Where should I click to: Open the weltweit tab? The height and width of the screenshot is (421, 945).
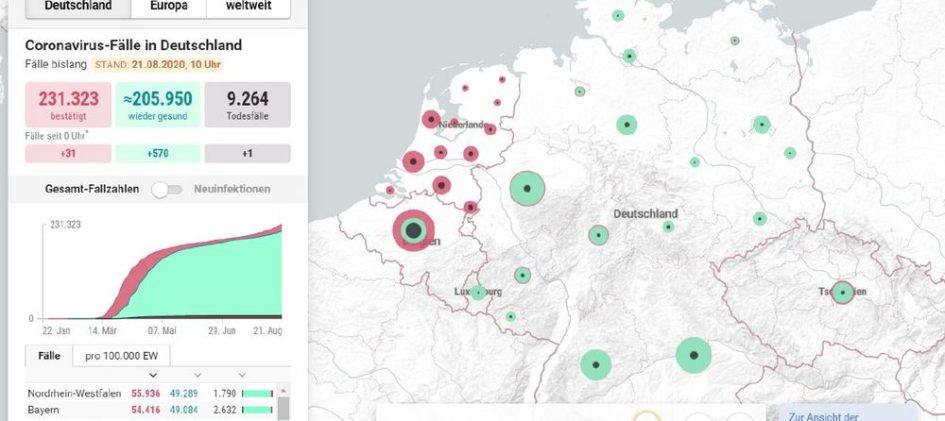coord(249,5)
